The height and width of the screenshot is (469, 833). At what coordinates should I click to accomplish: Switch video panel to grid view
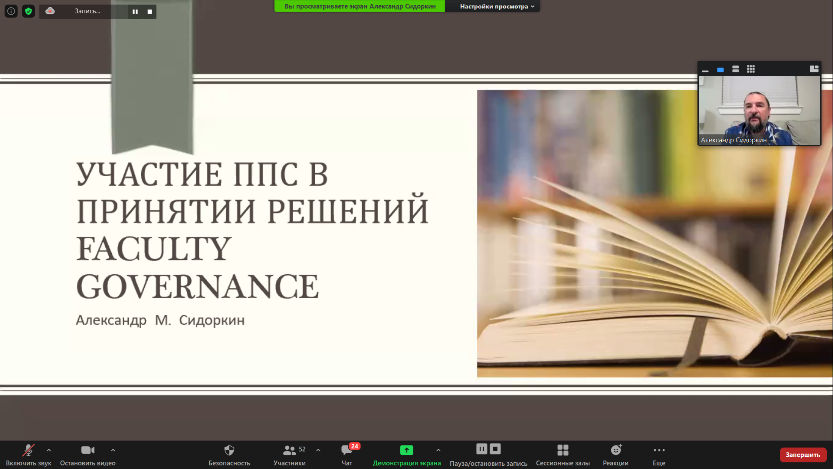click(750, 69)
